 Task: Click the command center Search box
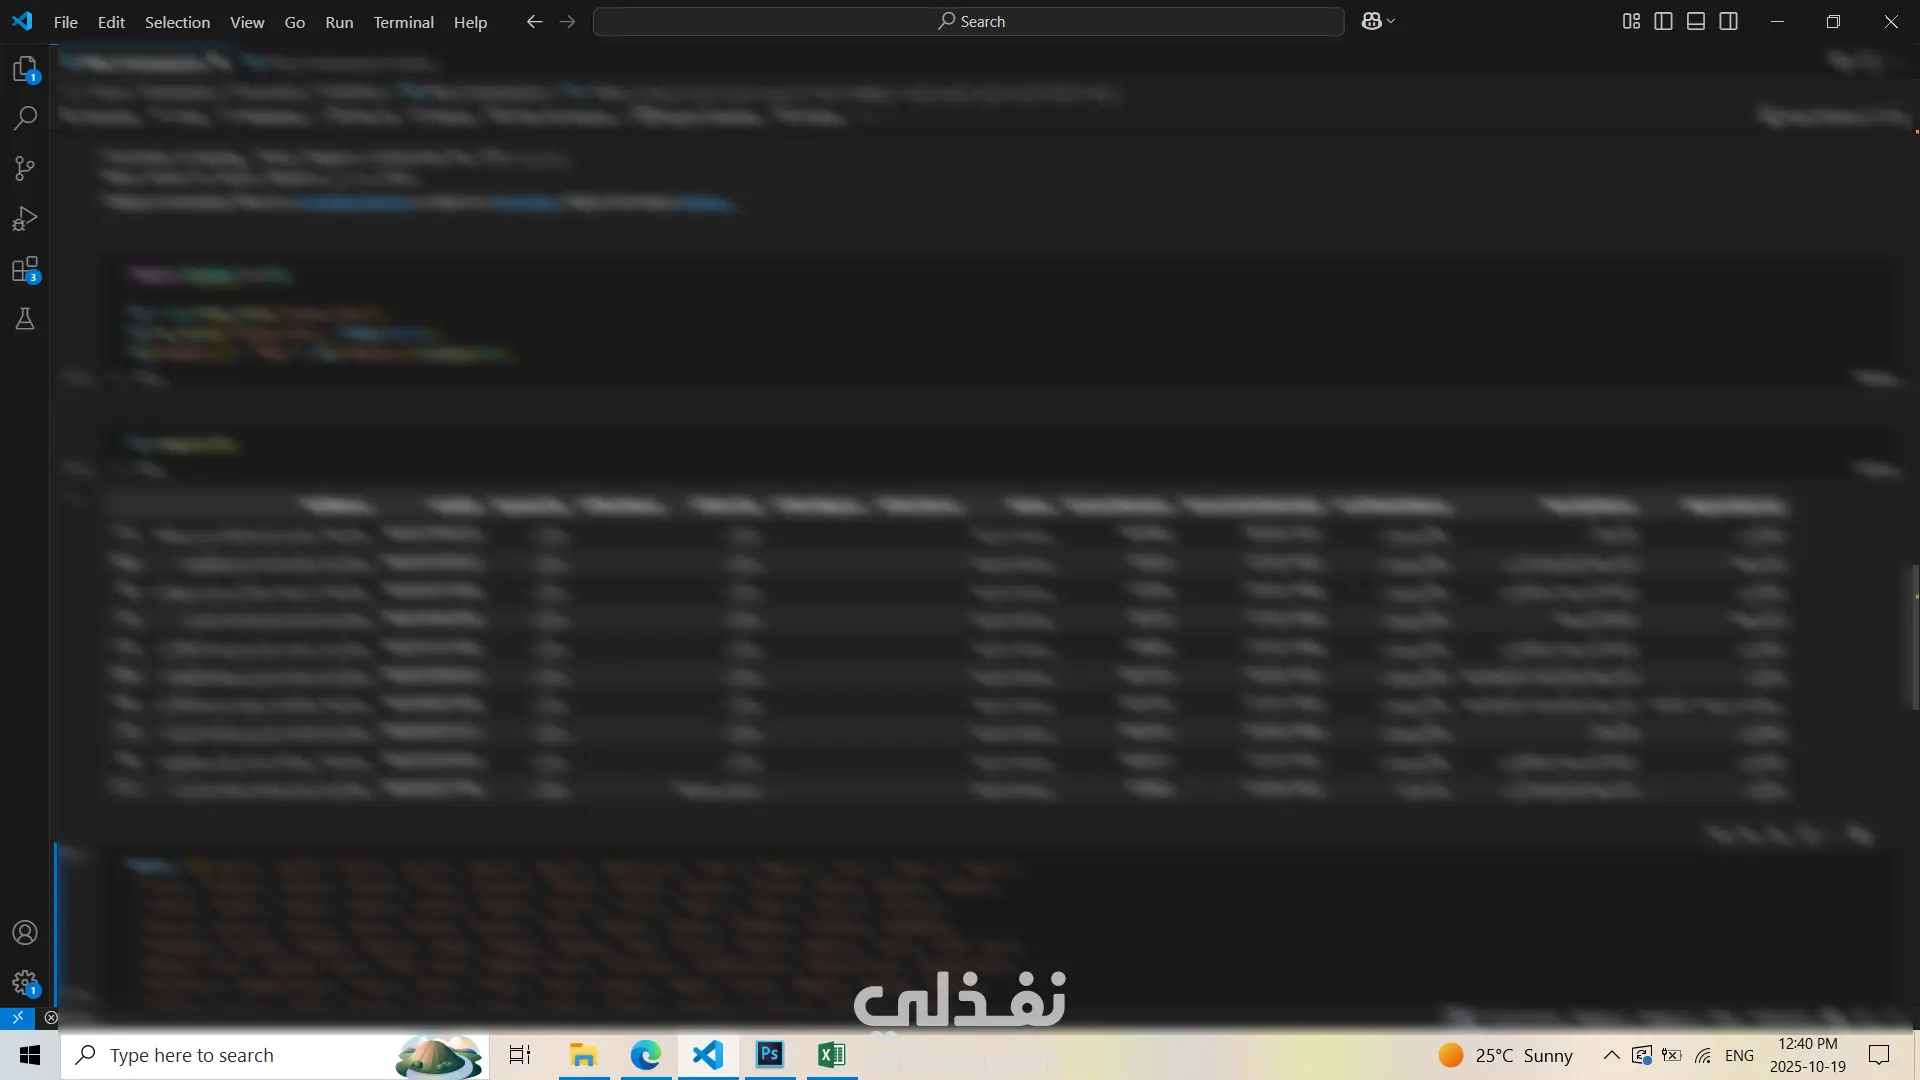pyautogui.click(x=968, y=21)
